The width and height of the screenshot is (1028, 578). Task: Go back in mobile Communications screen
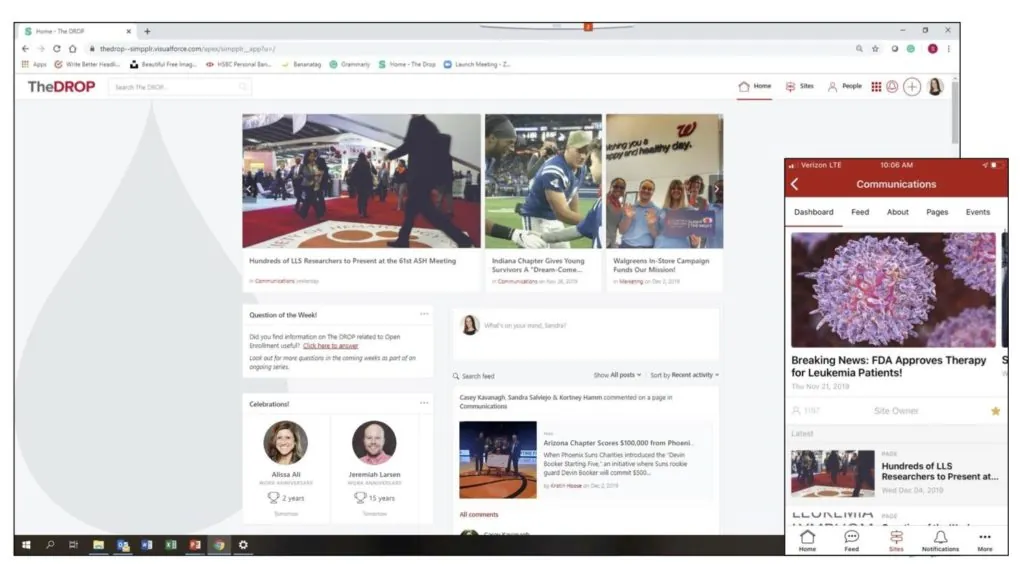(x=795, y=184)
